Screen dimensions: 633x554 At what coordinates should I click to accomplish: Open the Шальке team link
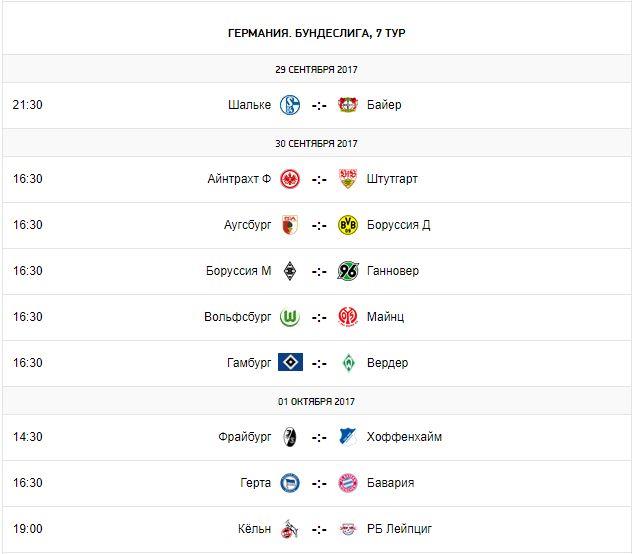click(x=249, y=105)
